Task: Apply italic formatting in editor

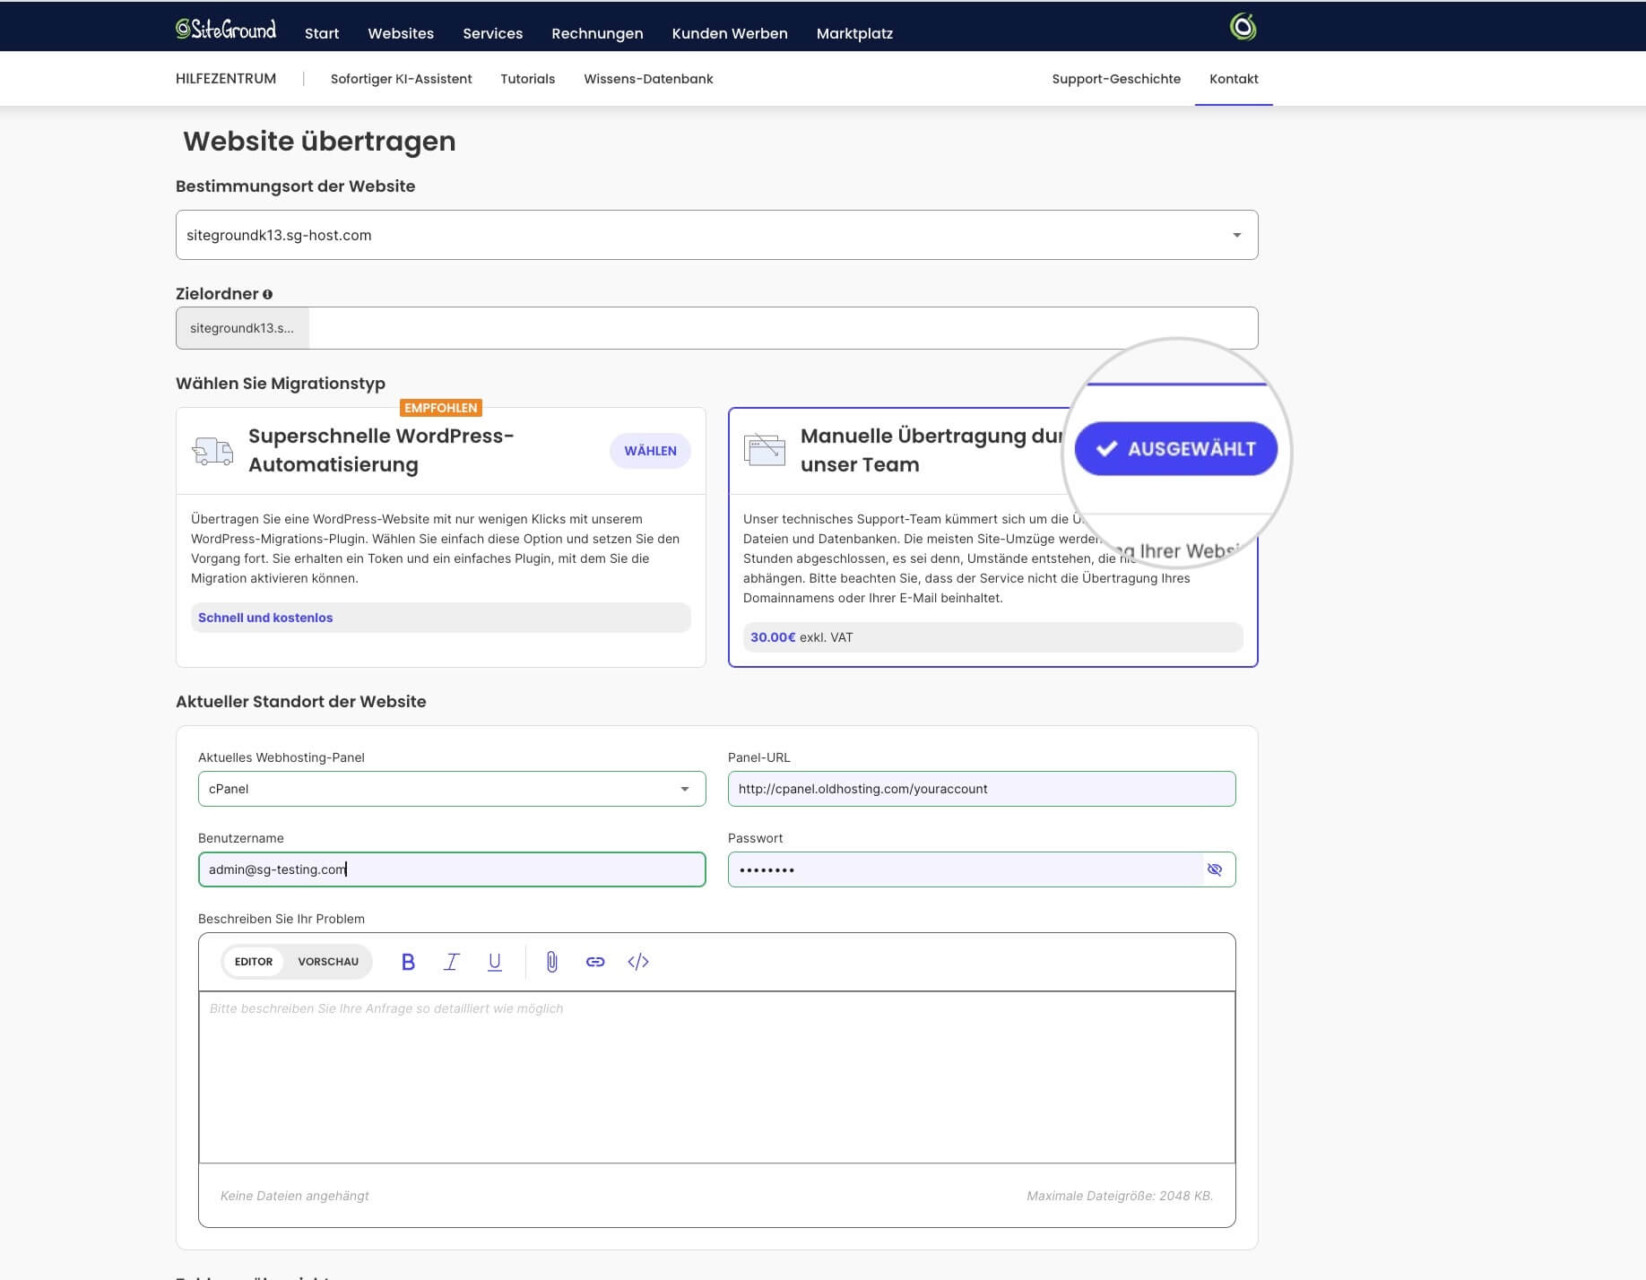Action: (451, 962)
